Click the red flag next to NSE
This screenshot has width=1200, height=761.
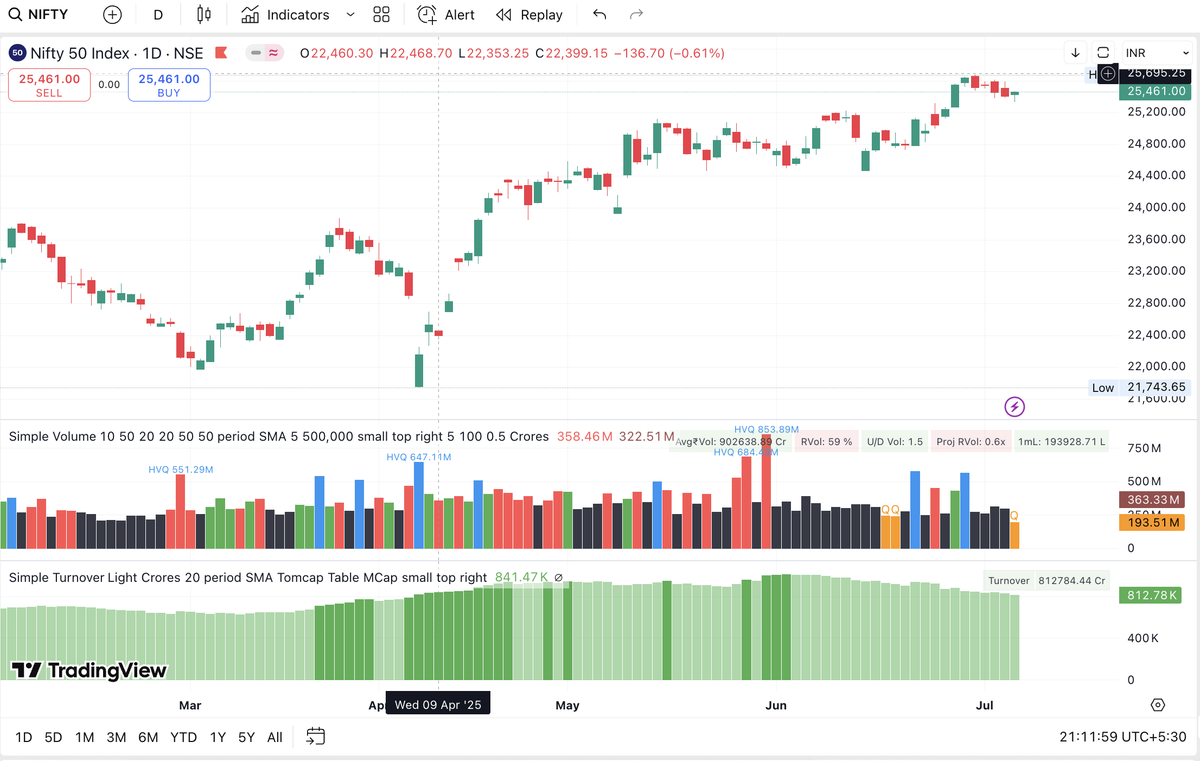coord(220,53)
